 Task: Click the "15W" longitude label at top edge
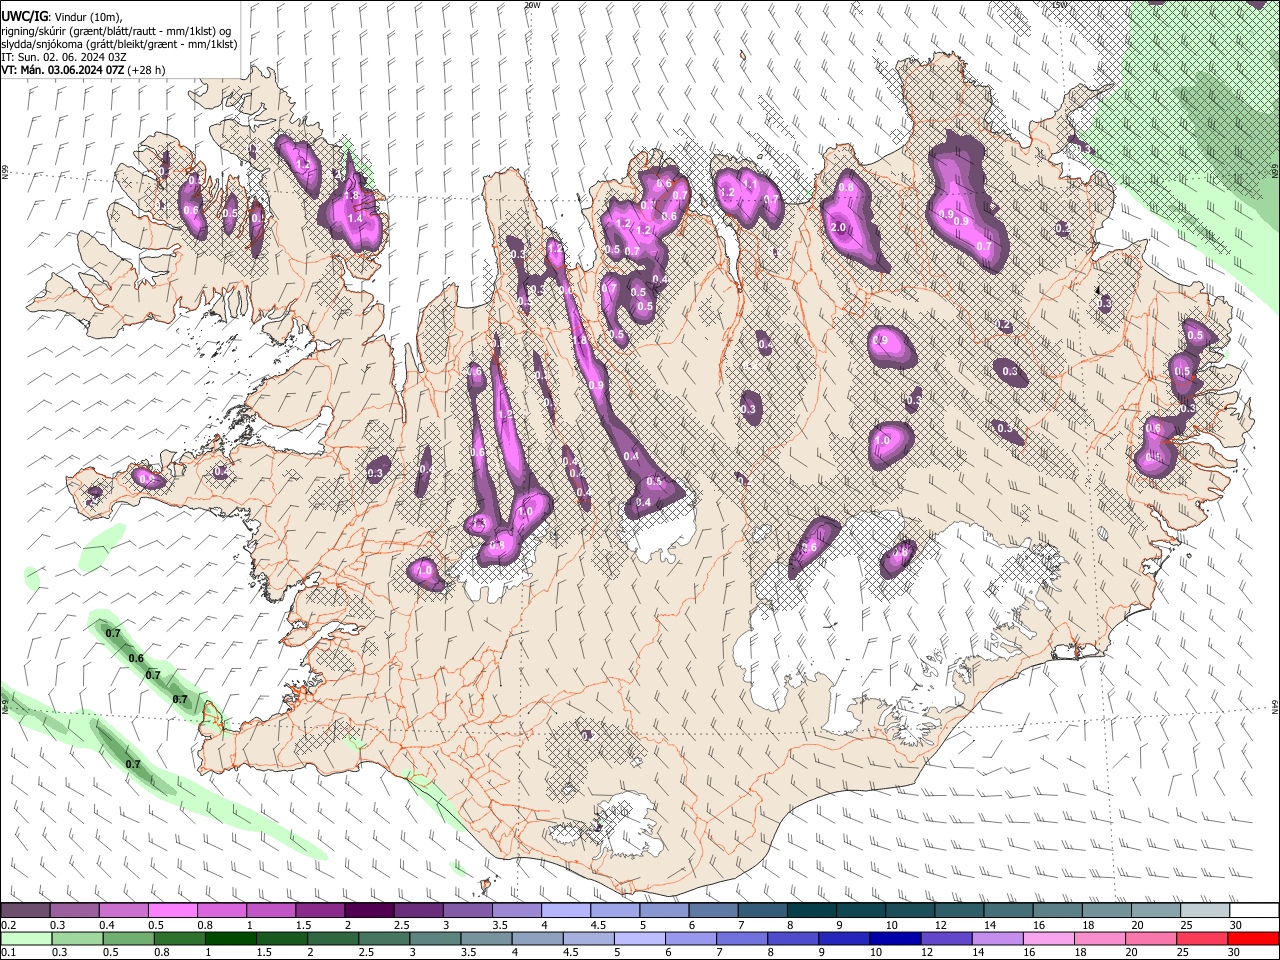click(x=1059, y=5)
